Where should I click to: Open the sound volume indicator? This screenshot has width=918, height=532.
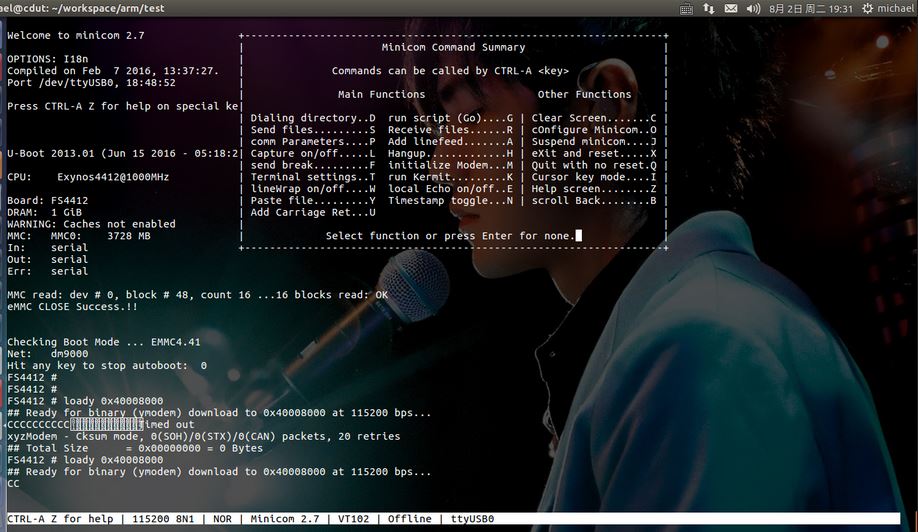(x=755, y=8)
